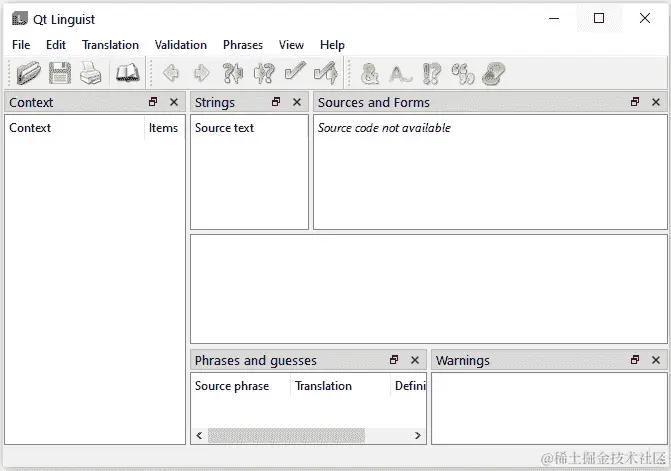Open the Help menu
This screenshot has width=671, height=471.
pos(332,45)
